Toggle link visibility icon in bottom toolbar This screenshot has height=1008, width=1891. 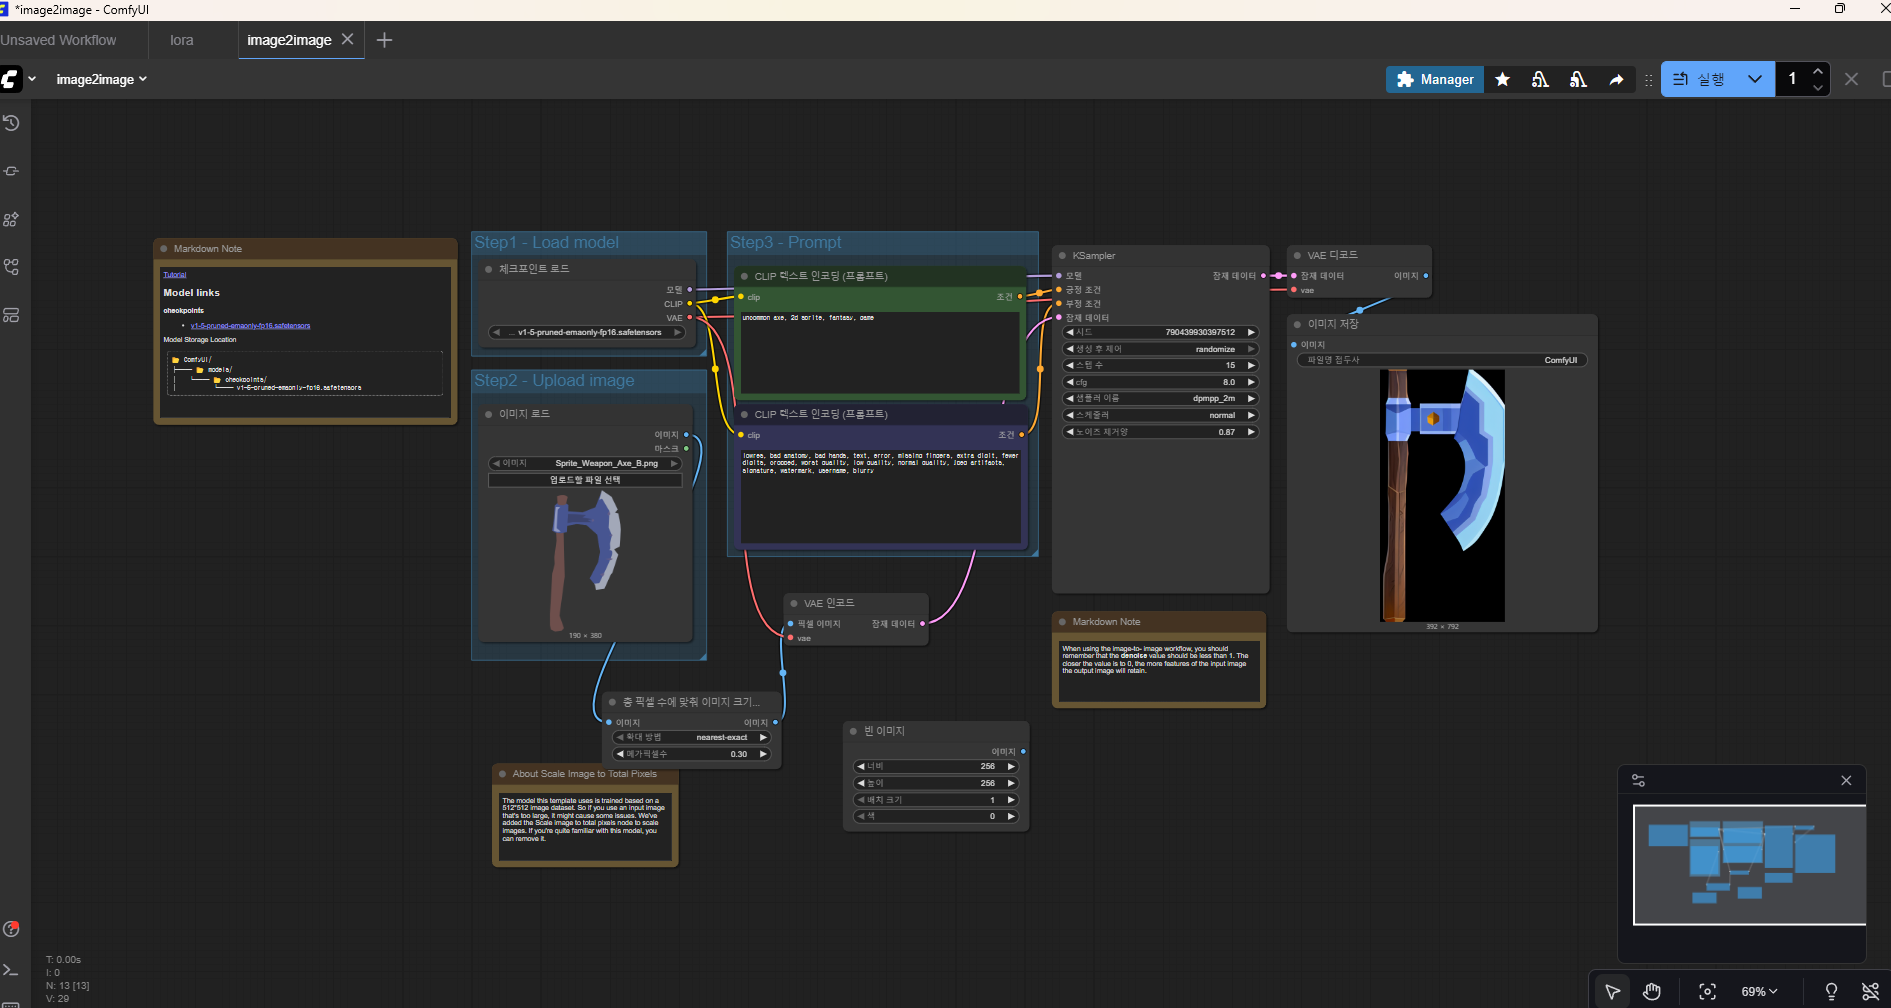[x=1870, y=991]
